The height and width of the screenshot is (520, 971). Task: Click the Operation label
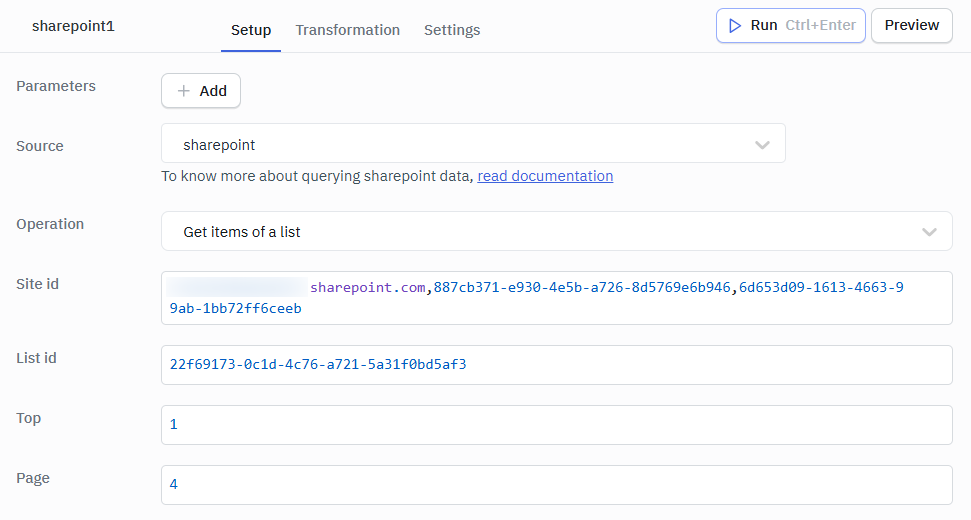point(50,224)
